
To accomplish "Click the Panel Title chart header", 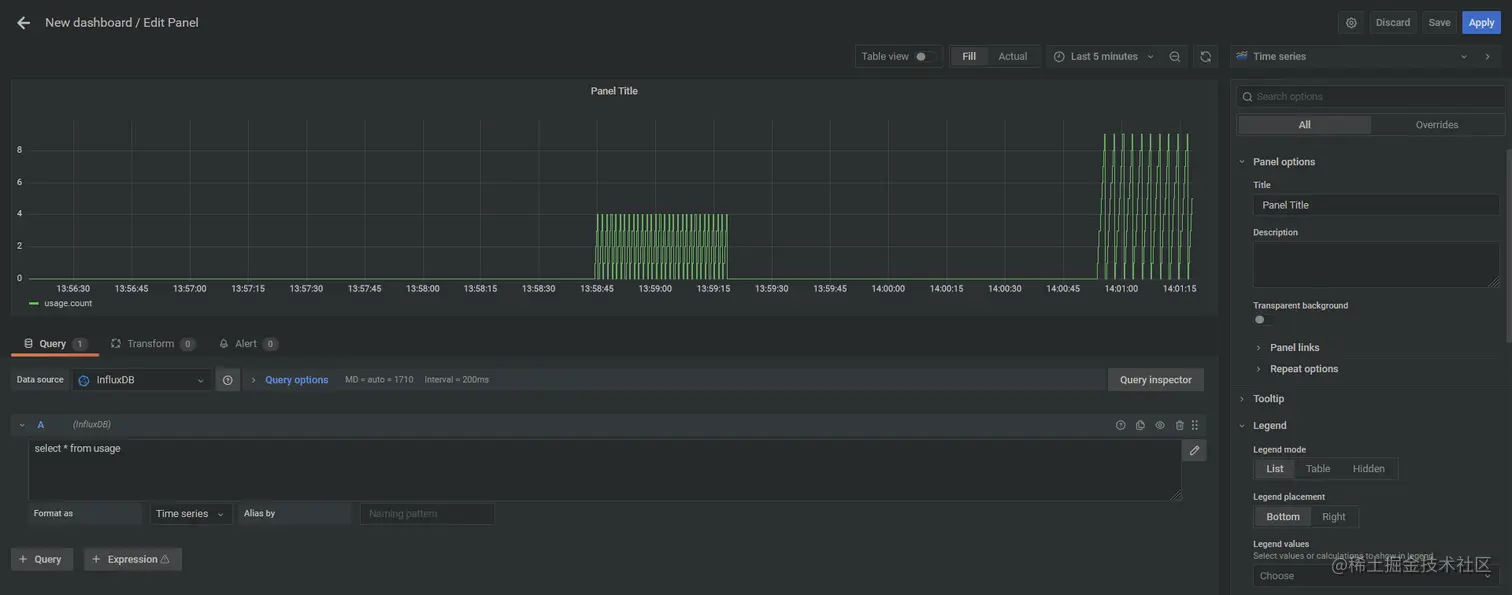I will pos(614,91).
